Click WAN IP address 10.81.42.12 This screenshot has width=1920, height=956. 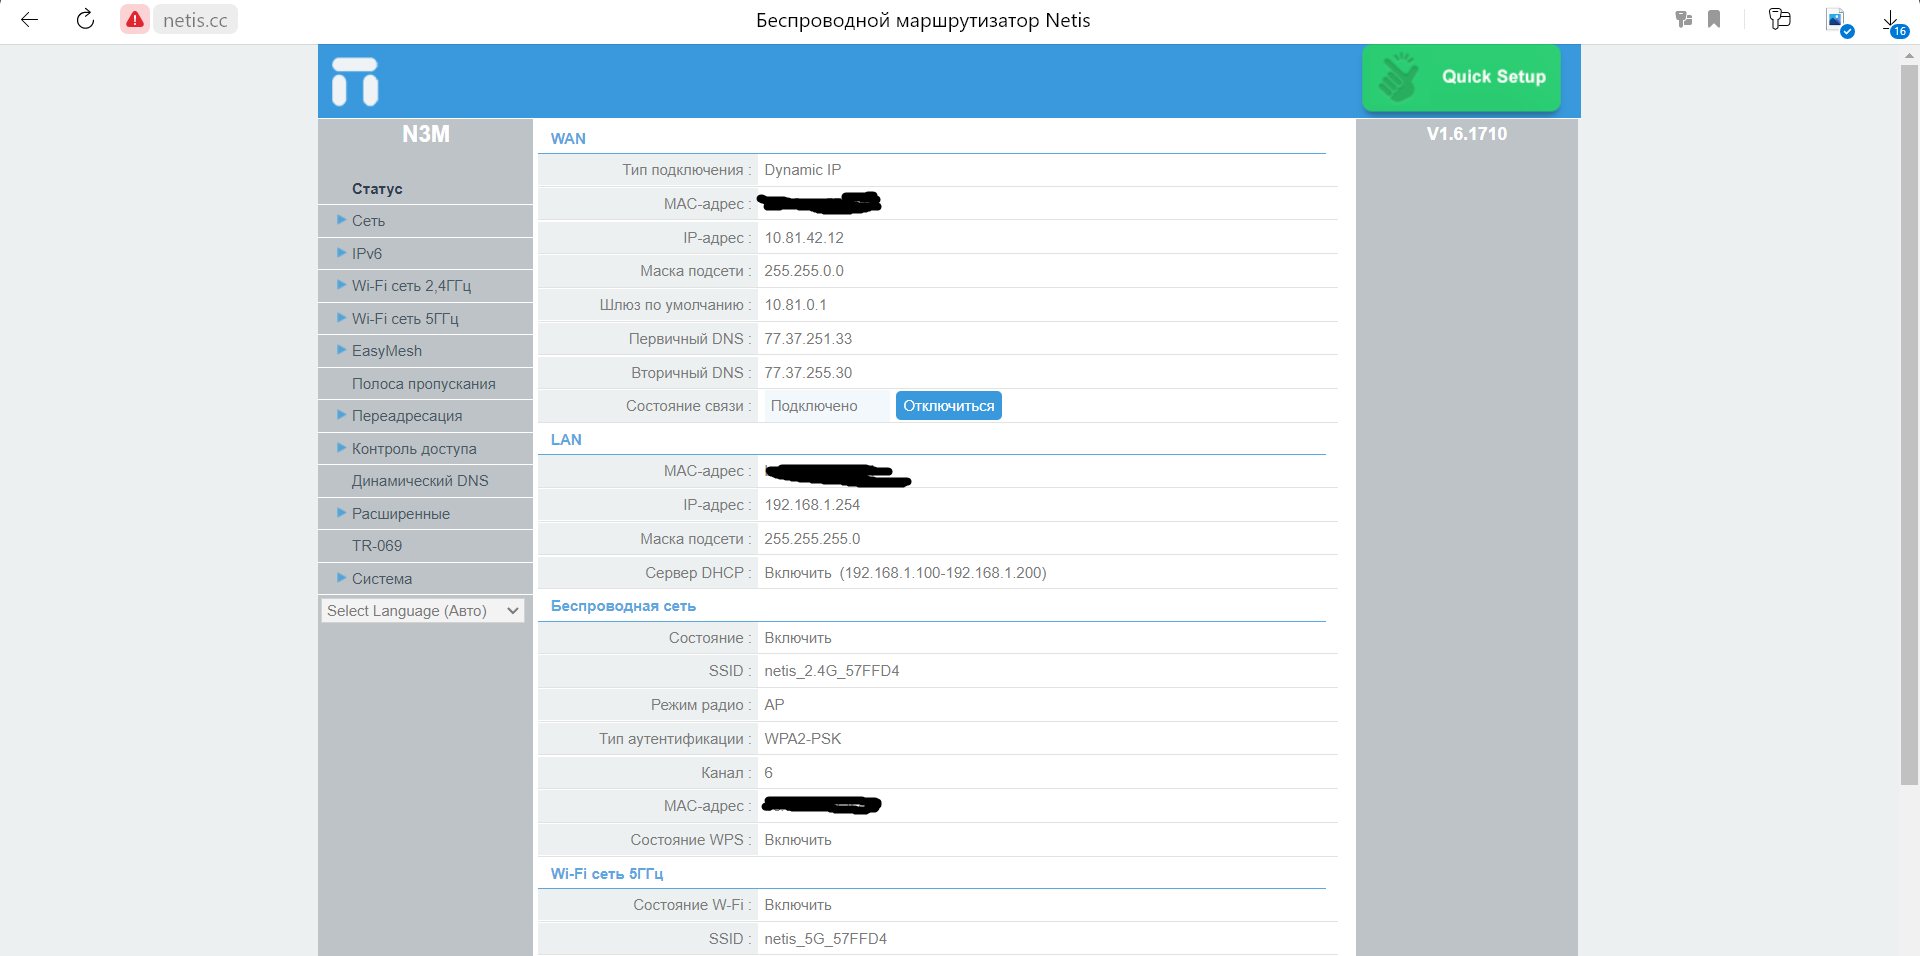click(x=804, y=238)
